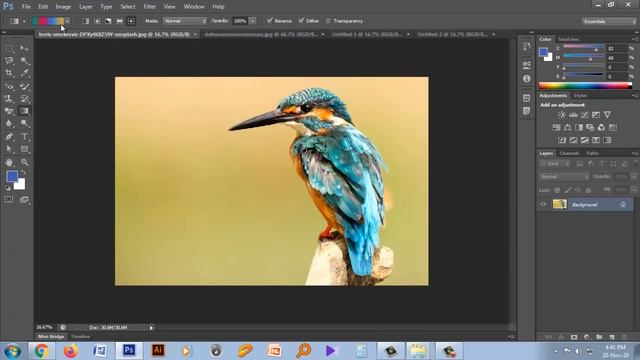Add a Brightness/Contrast adjustment
The height and width of the screenshot is (360, 640).
click(562, 115)
